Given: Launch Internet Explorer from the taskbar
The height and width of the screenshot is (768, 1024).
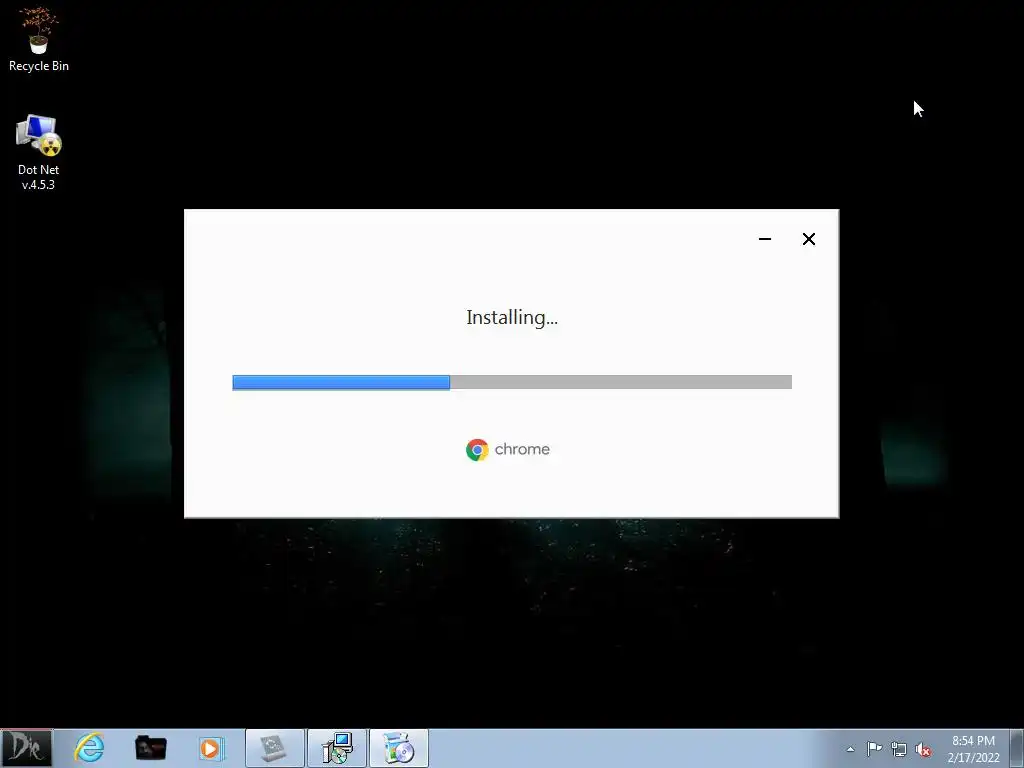Looking at the screenshot, I should click(89, 748).
